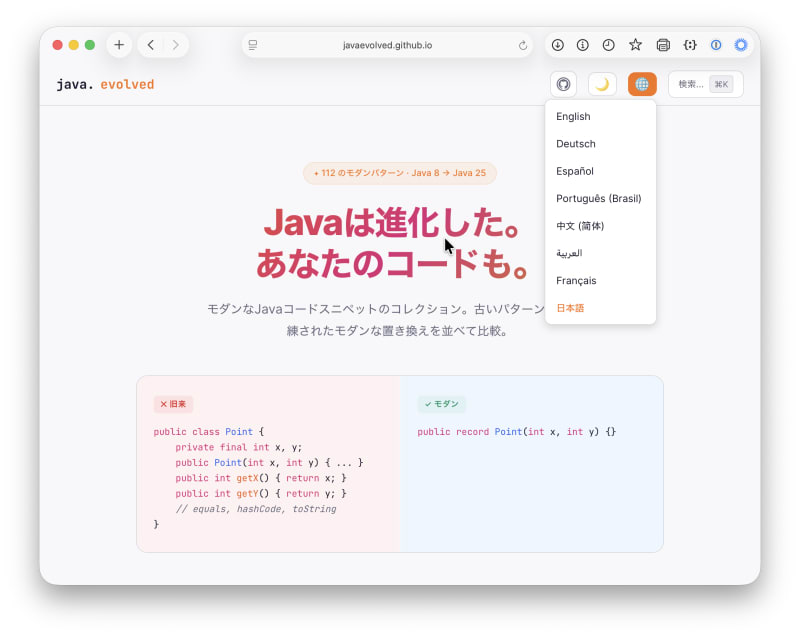Click the curly braces extension icon
800x637 pixels.
coord(689,45)
